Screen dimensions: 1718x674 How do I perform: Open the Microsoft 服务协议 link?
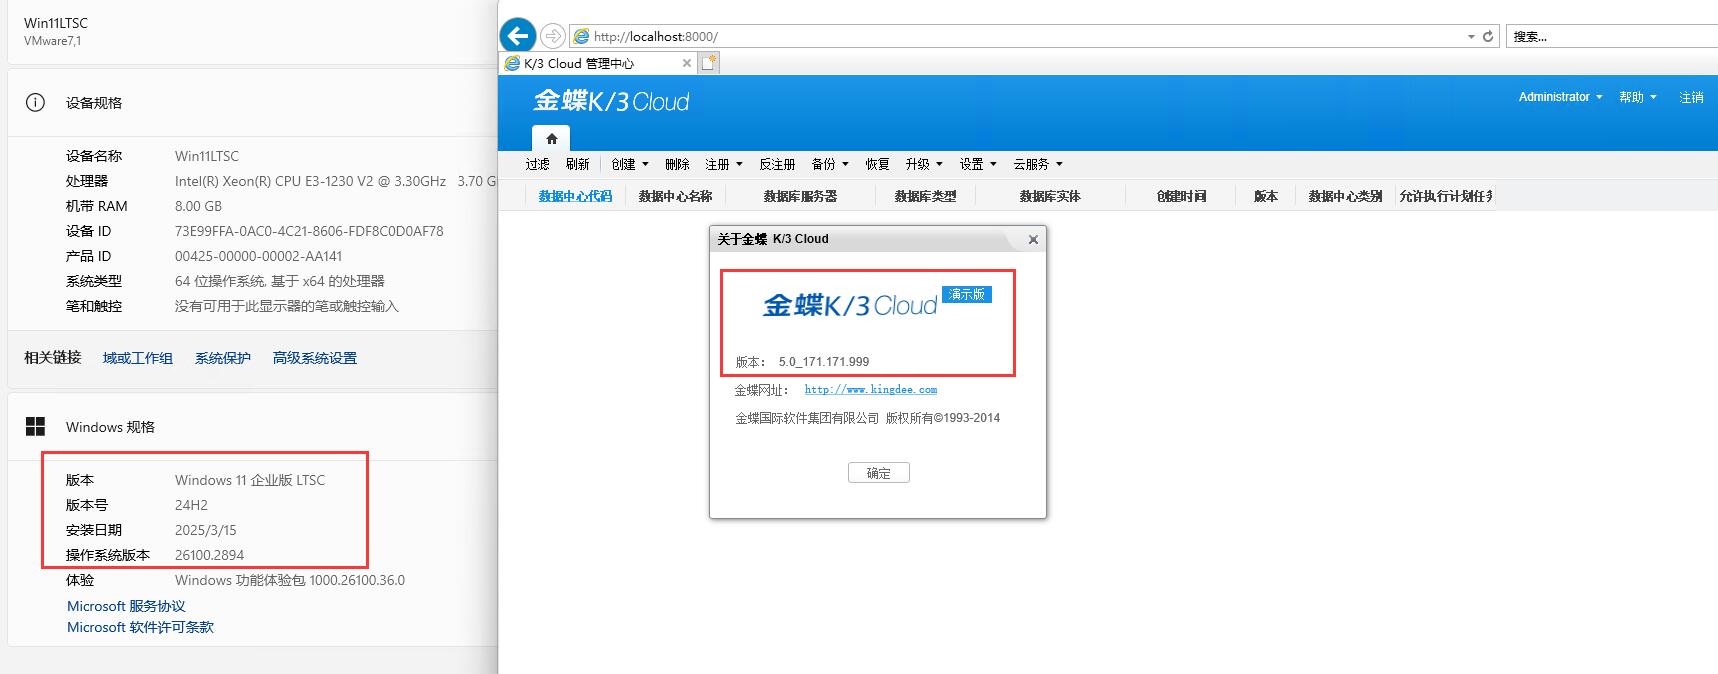[x=126, y=606]
